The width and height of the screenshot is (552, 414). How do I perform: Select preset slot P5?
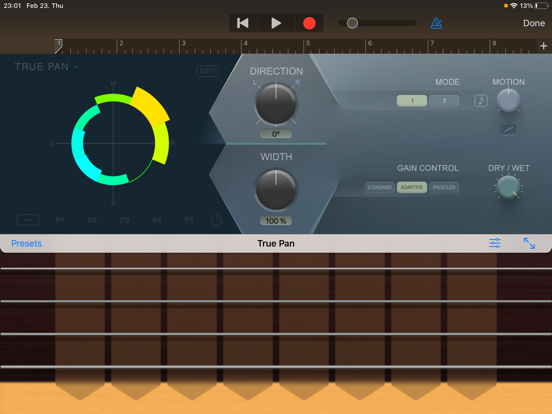coord(189,220)
